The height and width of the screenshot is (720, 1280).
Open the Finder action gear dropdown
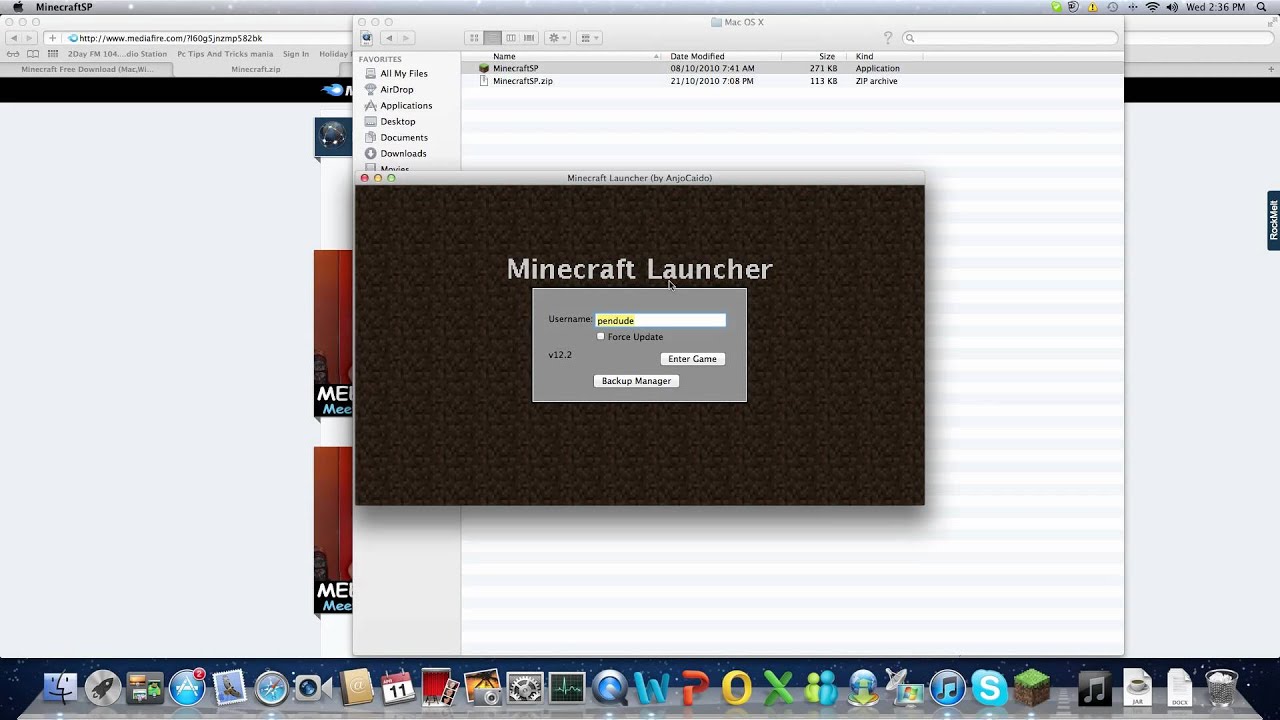point(557,38)
